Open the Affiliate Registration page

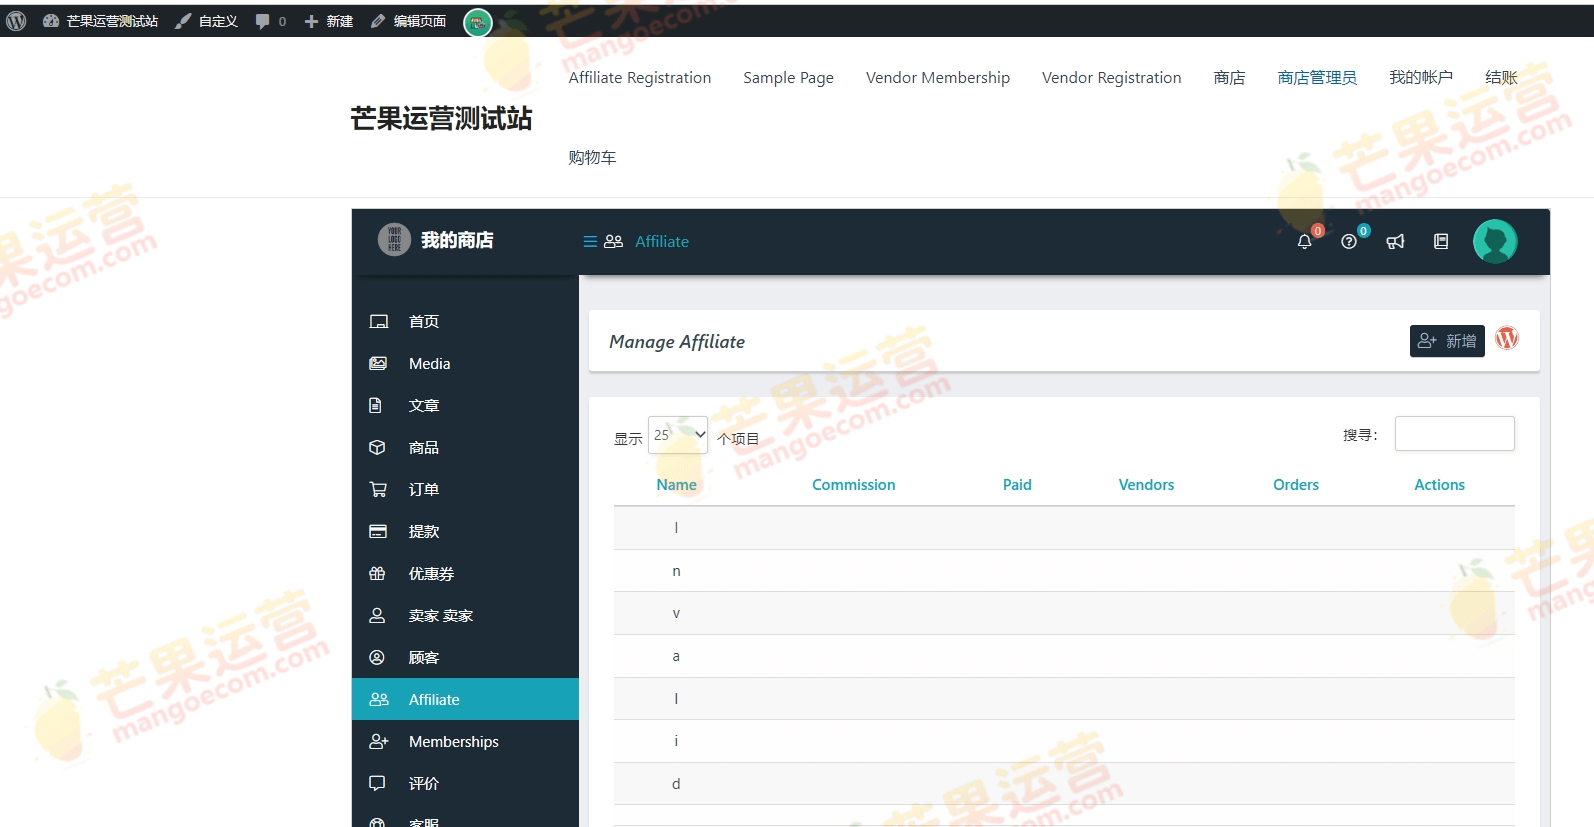(x=640, y=77)
